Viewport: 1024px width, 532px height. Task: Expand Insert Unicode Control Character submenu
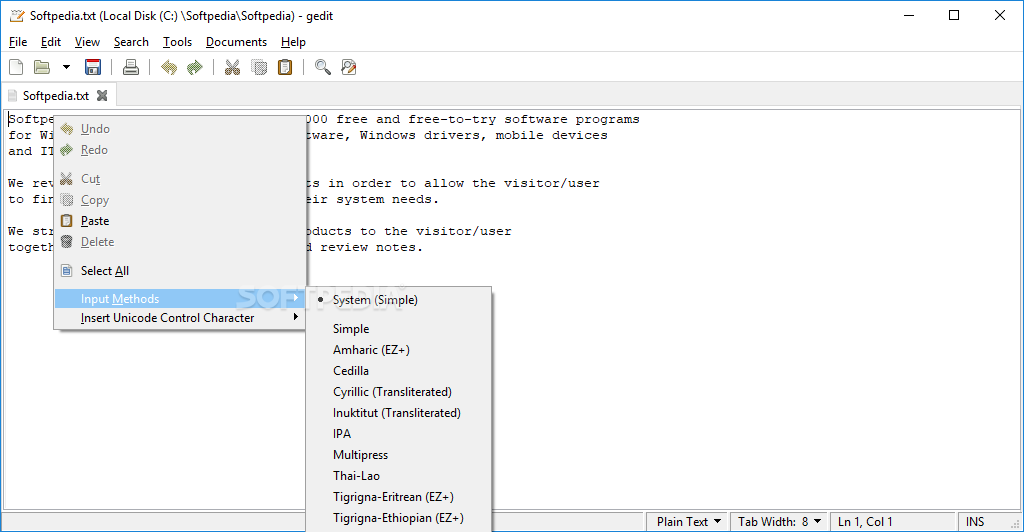coord(180,318)
